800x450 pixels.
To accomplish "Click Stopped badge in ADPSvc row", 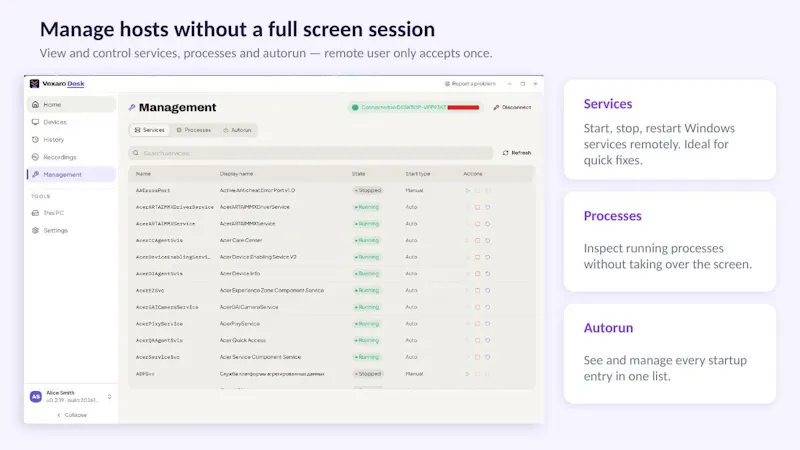I will [367, 374].
